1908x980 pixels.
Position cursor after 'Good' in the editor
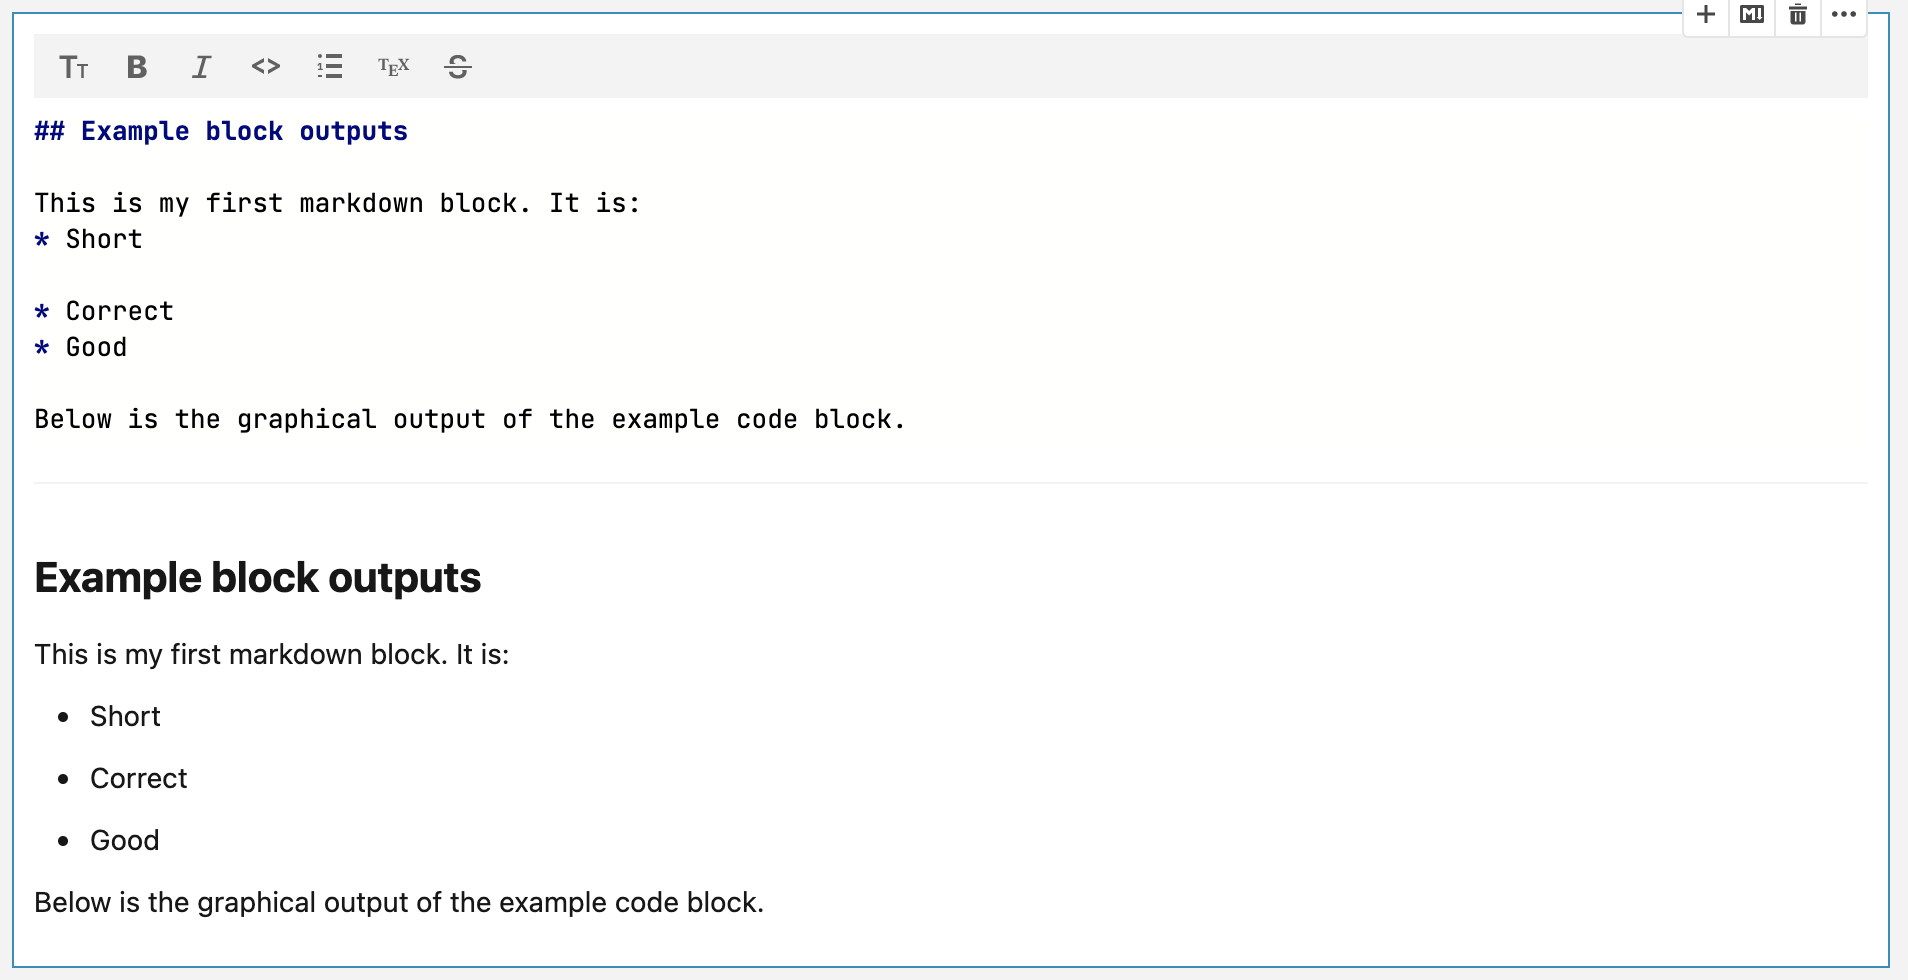(x=127, y=347)
